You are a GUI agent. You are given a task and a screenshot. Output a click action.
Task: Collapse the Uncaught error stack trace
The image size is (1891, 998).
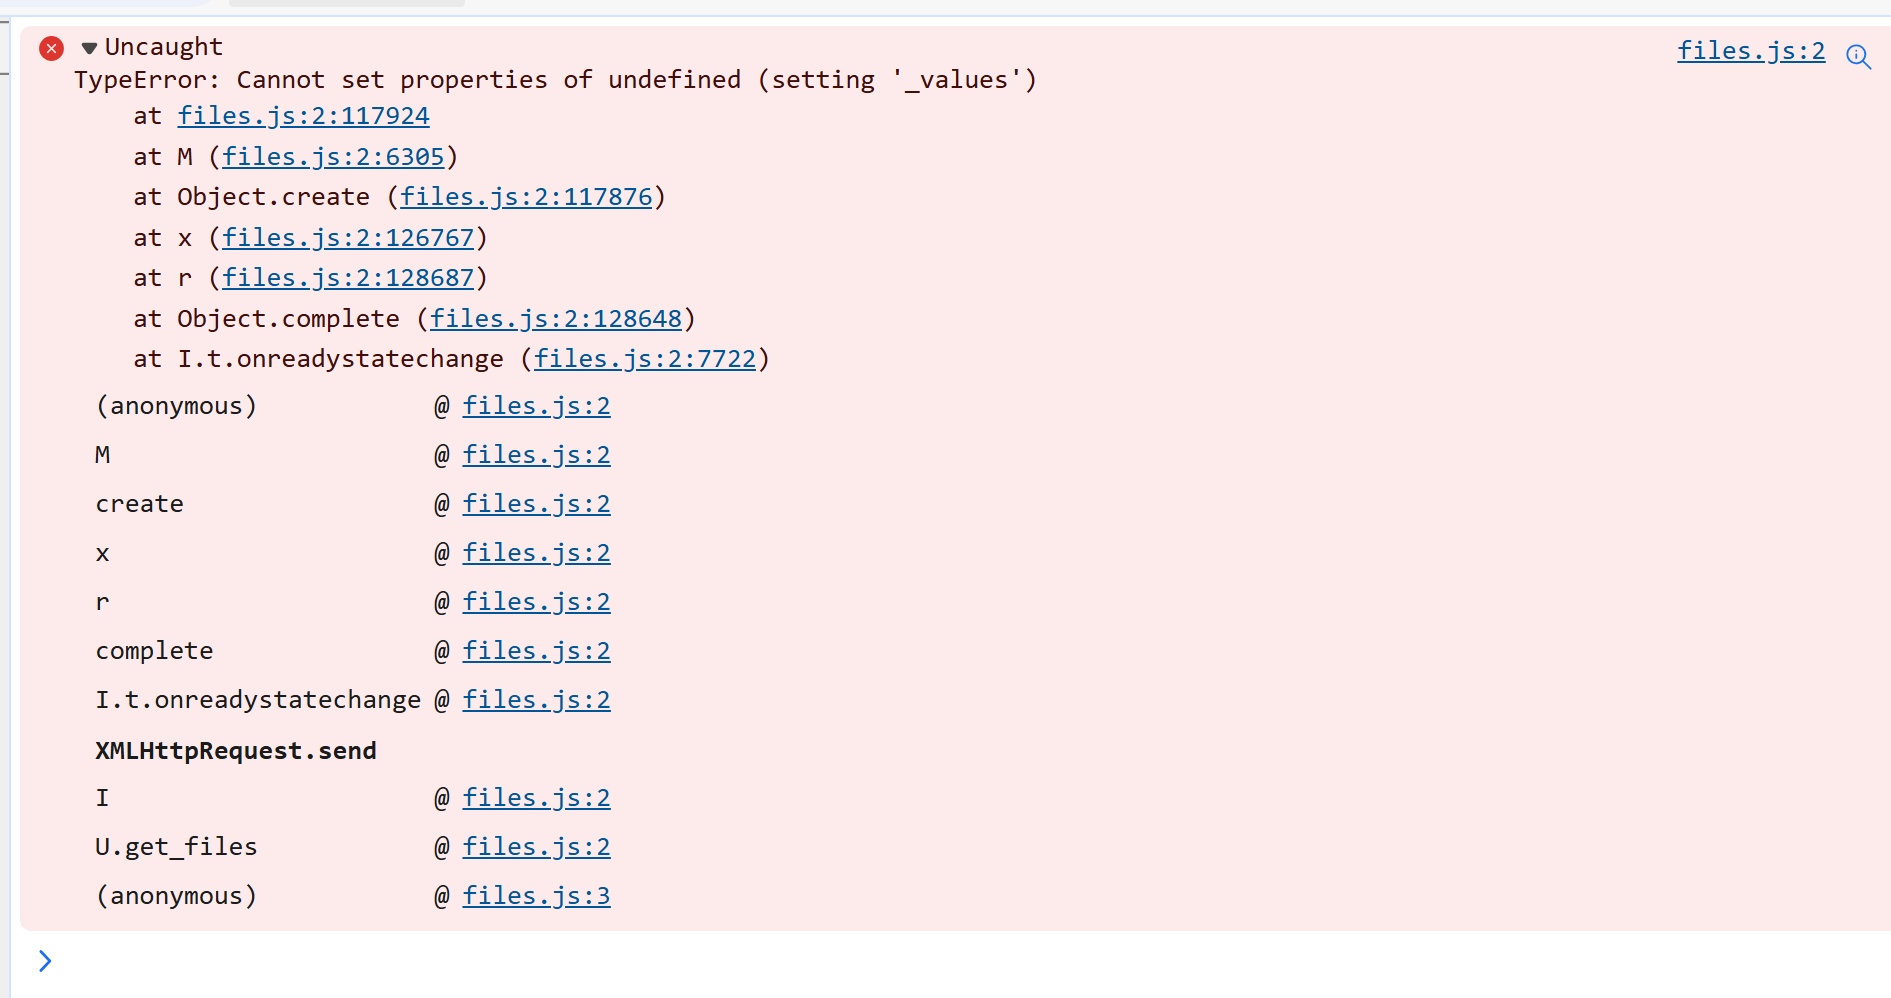[x=89, y=48]
